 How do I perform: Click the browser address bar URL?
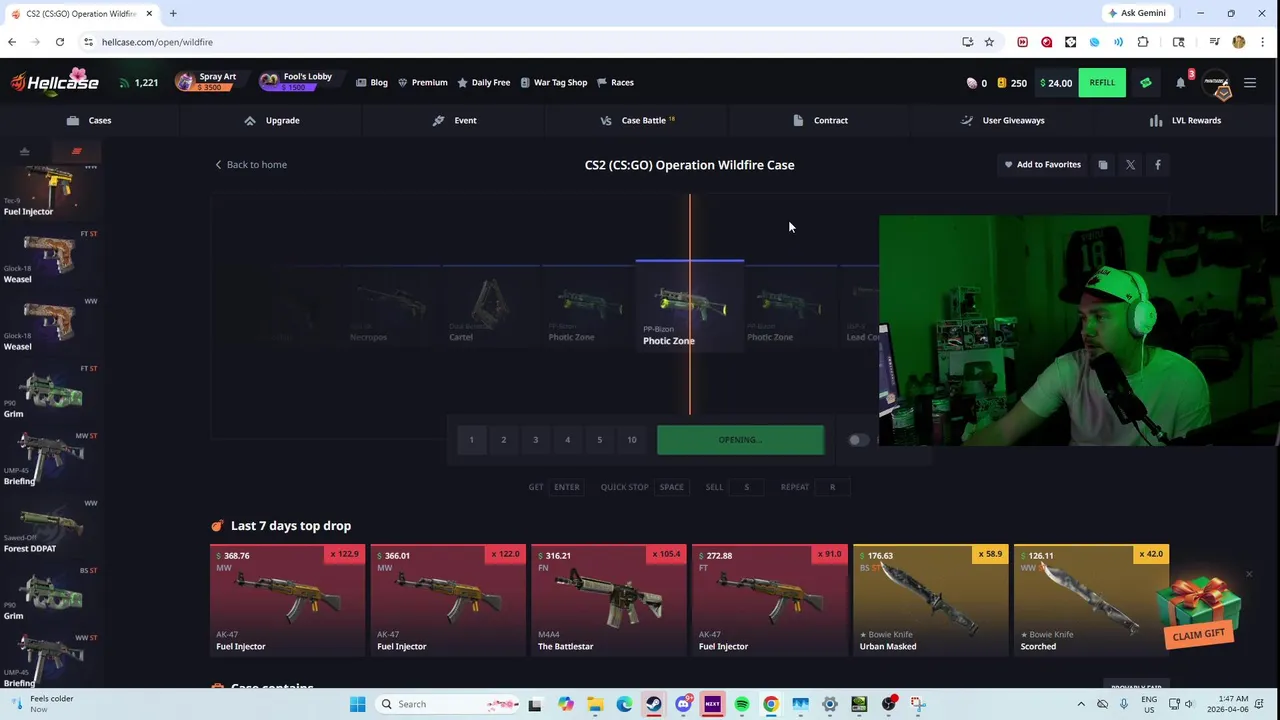157,42
